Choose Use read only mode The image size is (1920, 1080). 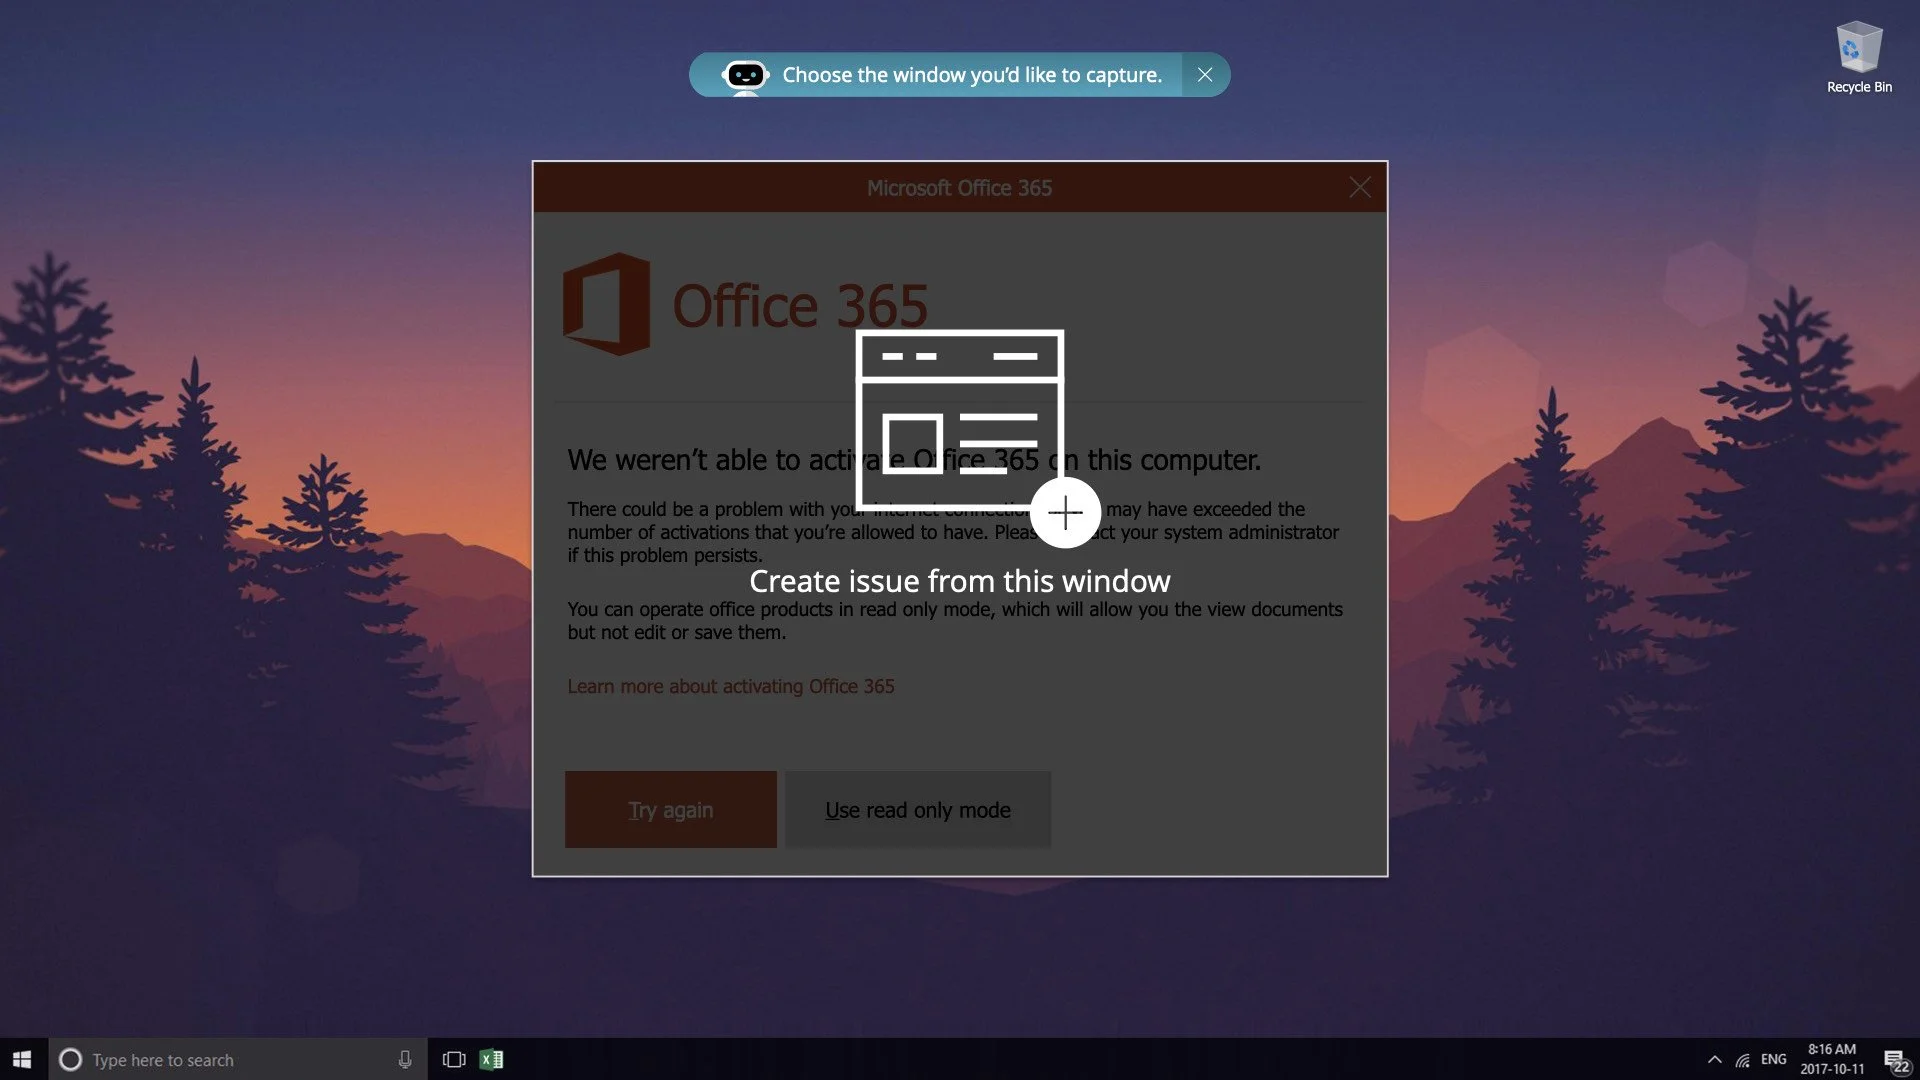[x=917, y=810]
